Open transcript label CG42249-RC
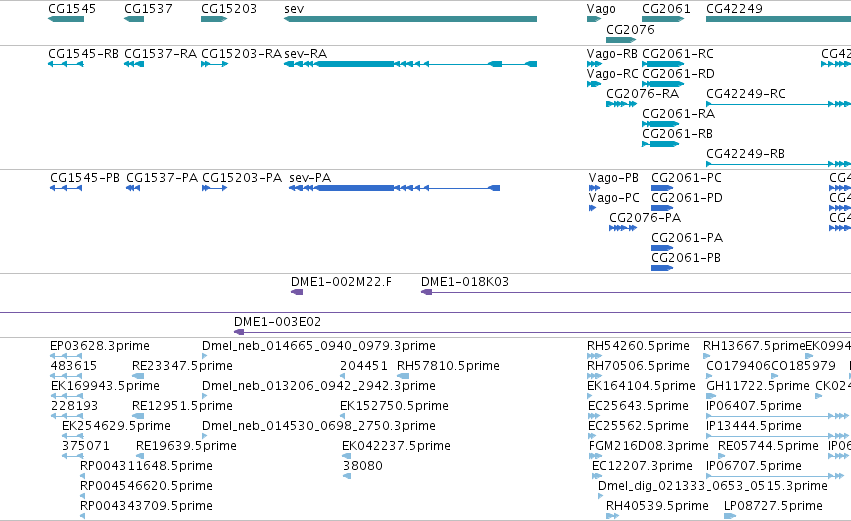Screen dimensions: 851x521 [x=746, y=94]
